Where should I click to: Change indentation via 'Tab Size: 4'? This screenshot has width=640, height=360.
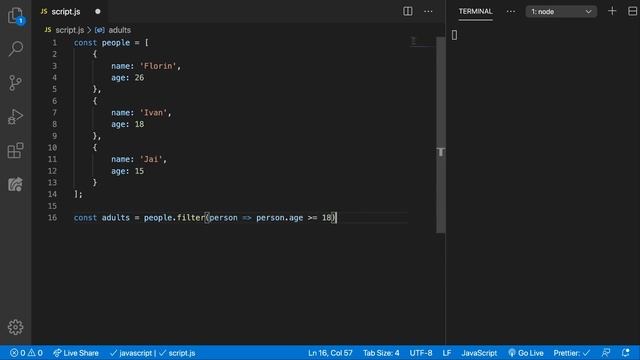click(x=381, y=353)
